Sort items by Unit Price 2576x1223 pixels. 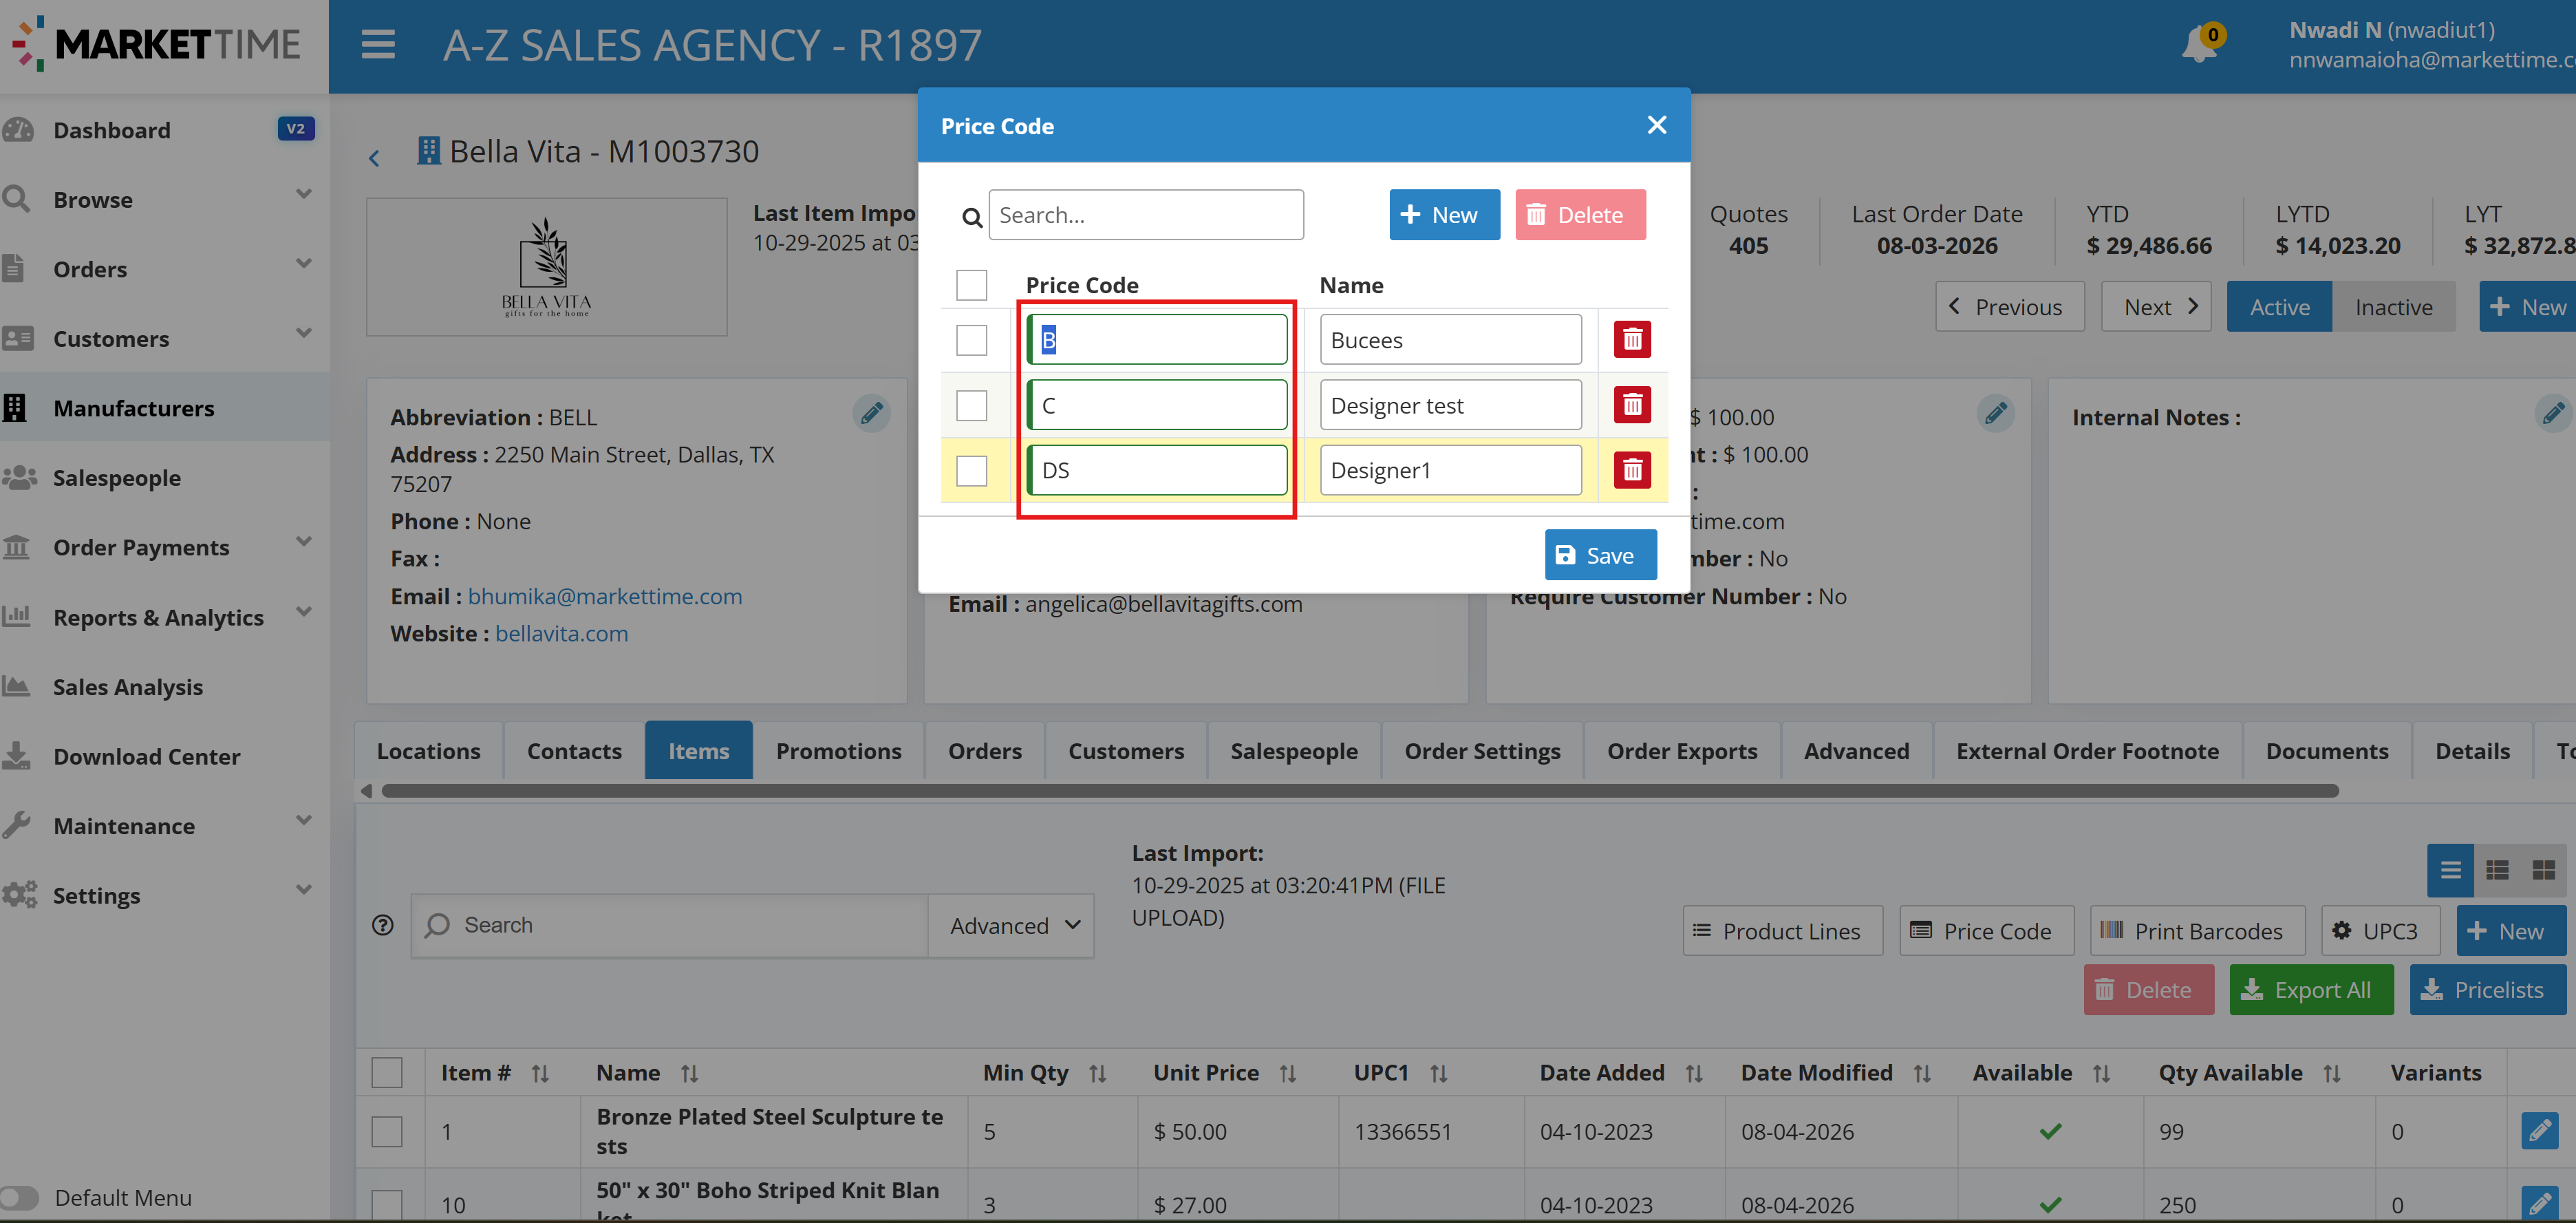click(1287, 1073)
